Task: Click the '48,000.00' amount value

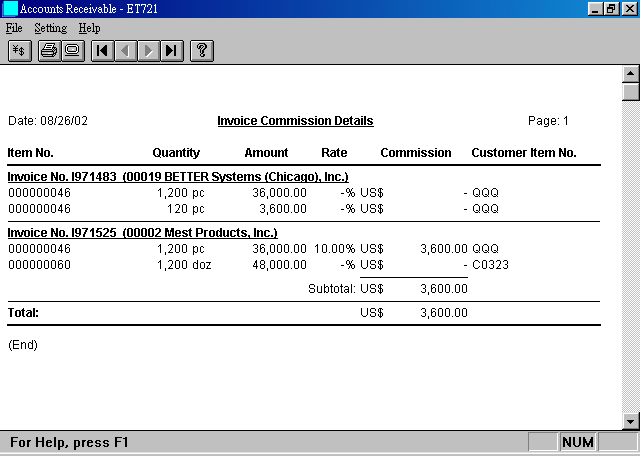Action: pos(279,265)
